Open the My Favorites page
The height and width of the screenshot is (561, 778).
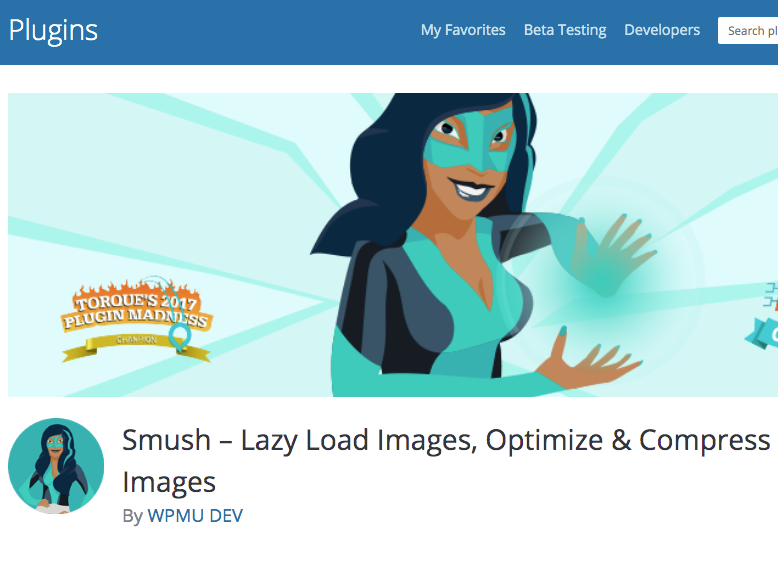coord(463,30)
